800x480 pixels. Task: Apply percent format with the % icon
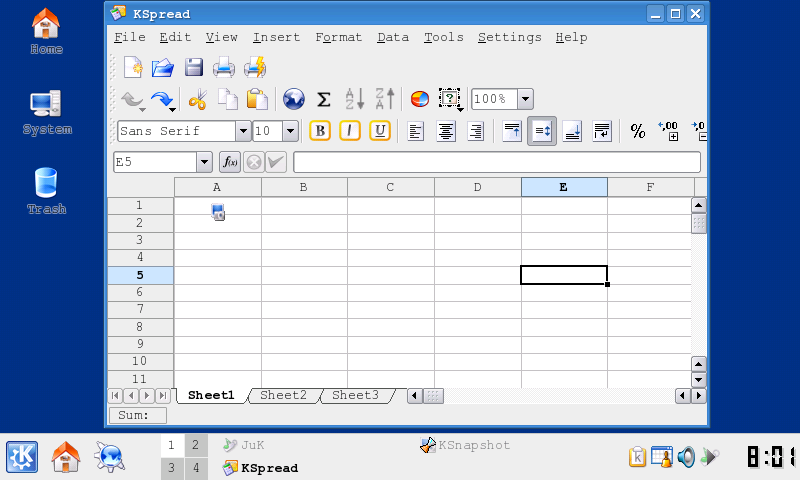click(x=638, y=132)
